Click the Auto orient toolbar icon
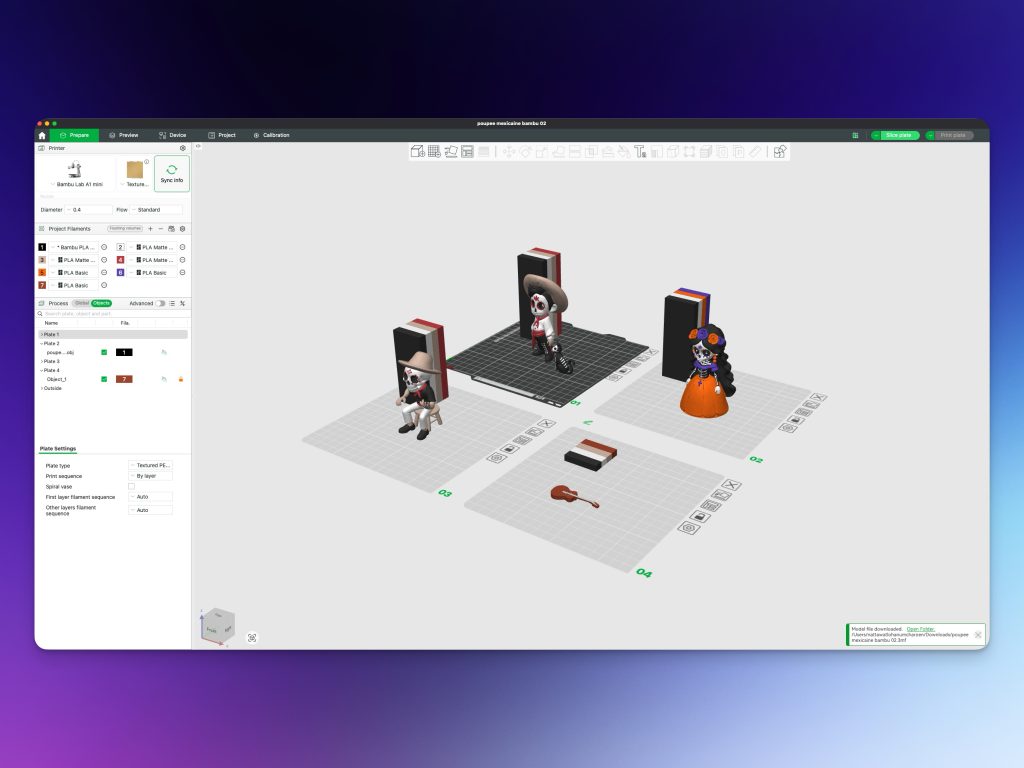This screenshot has width=1024, height=768. 451,152
